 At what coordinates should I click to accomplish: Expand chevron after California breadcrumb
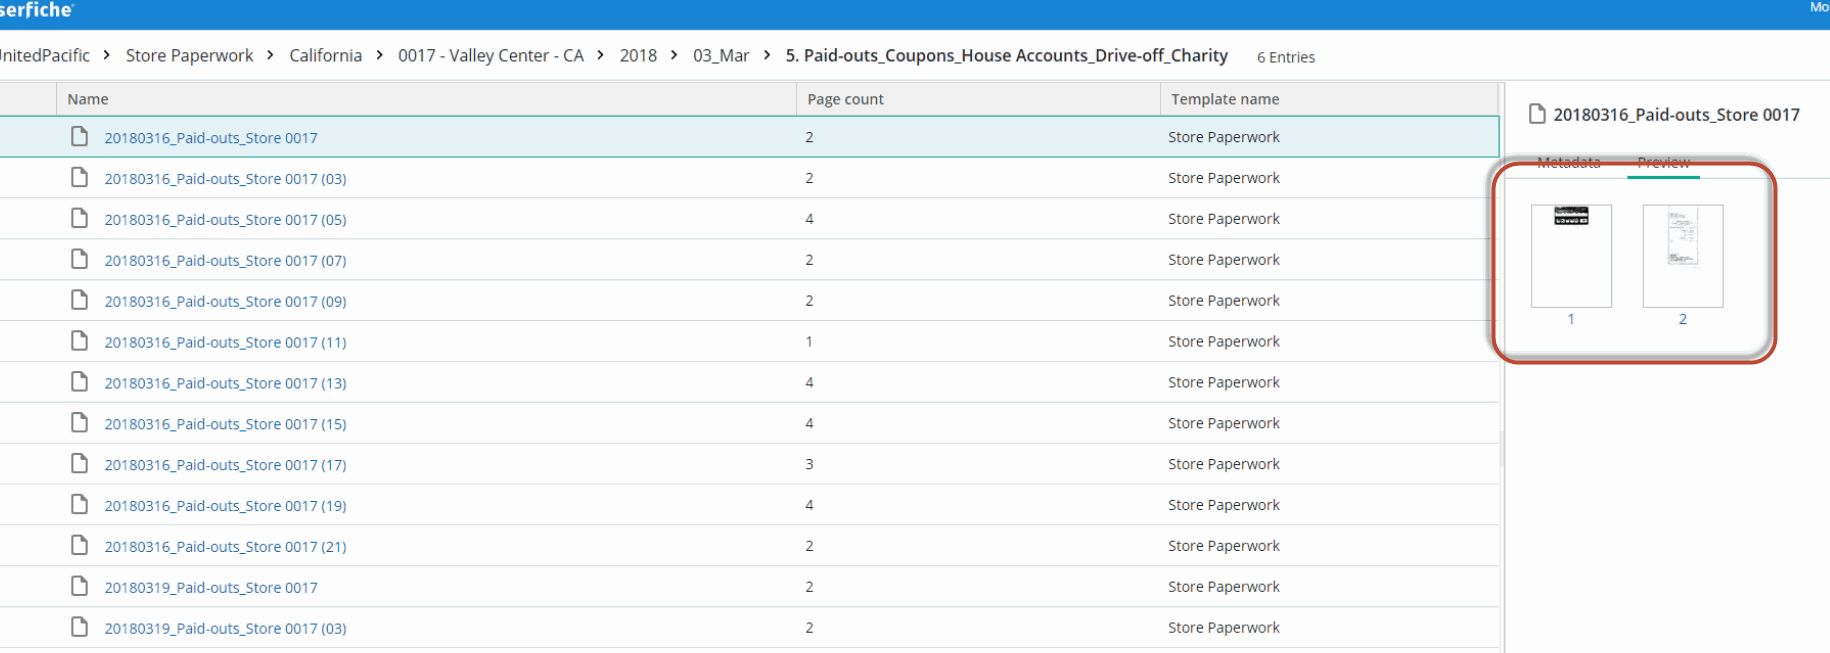click(380, 55)
